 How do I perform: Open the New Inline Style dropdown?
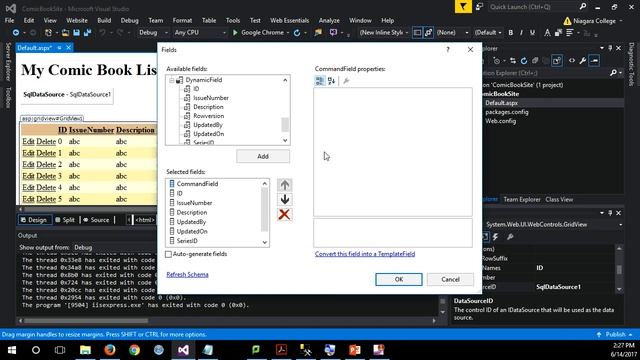pyautogui.click(x=383, y=33)
